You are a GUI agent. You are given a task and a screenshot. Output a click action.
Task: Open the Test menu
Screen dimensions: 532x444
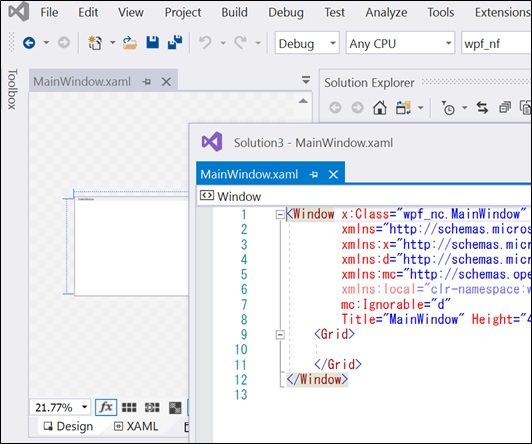tap(335, 13)
